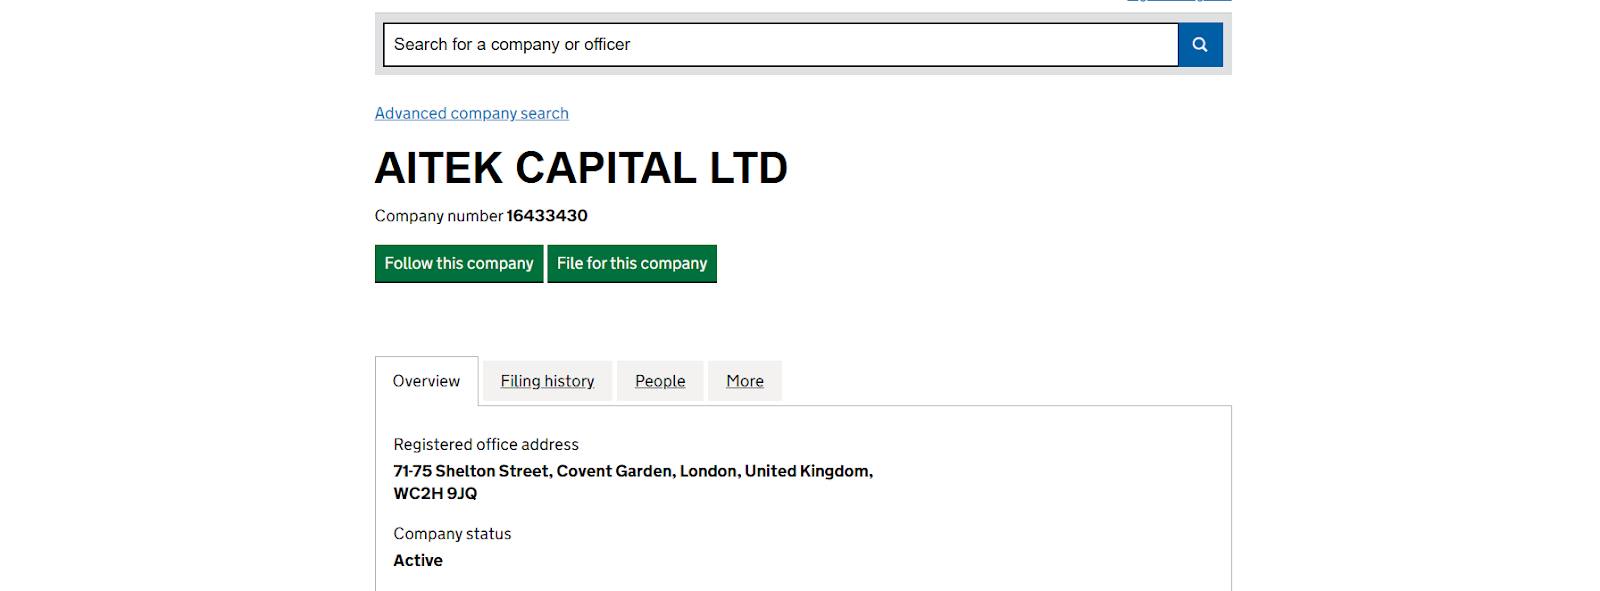Select the Overview tab
This screenshot has height=591, width=1600.
pos(426,381)
